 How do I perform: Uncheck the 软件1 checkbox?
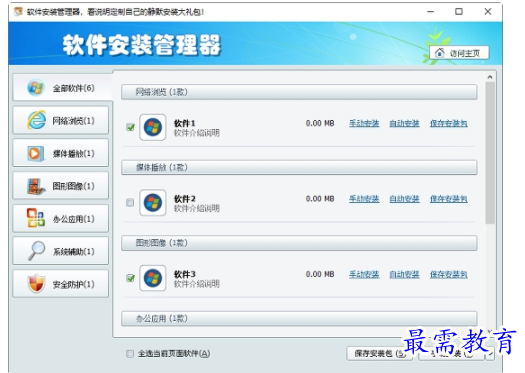pyautogui.click(x=130, y=127)
